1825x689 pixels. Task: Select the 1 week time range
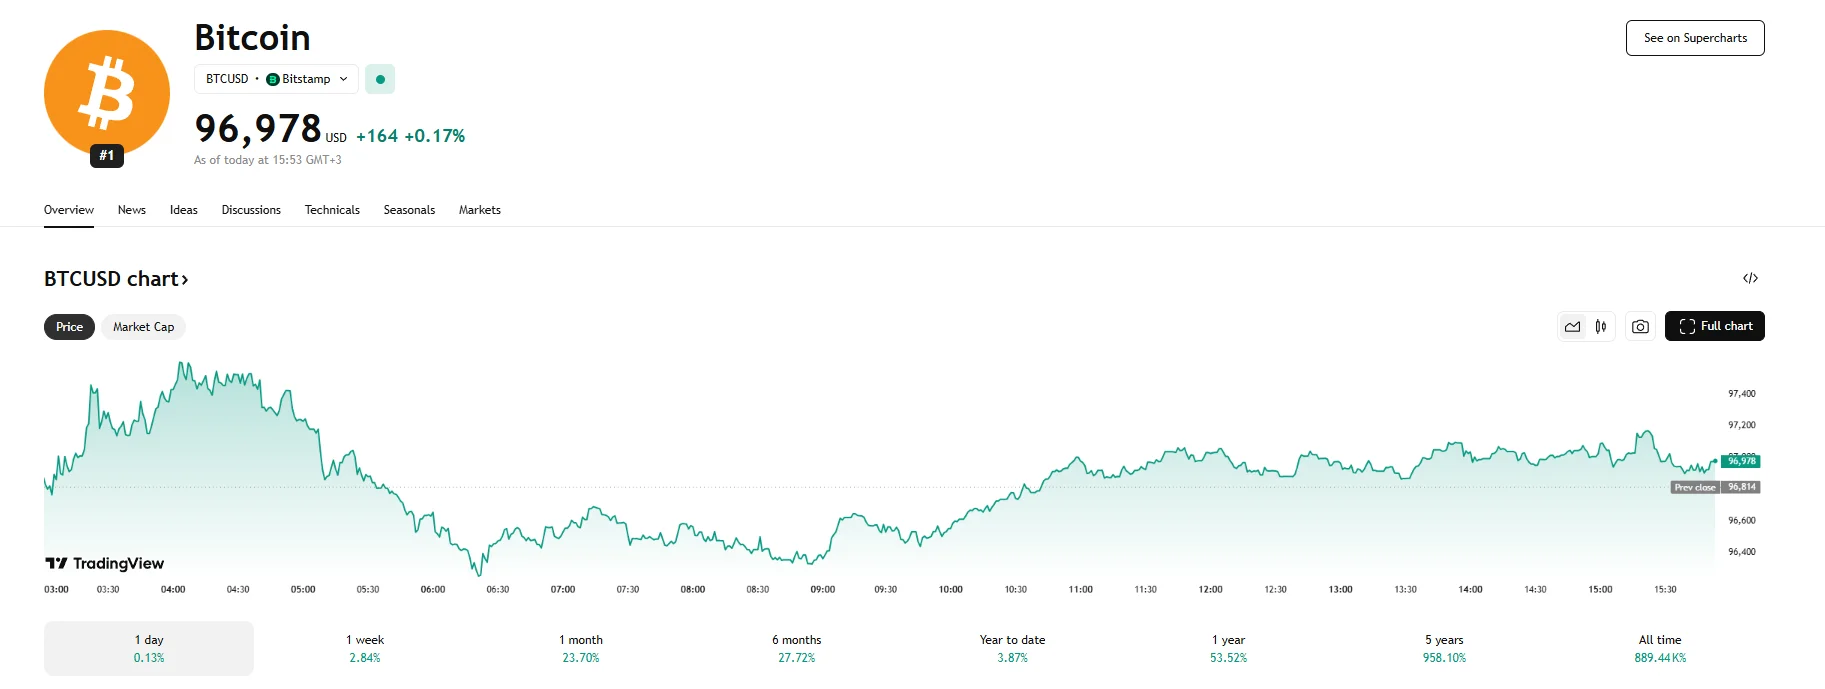pos(365,648)
